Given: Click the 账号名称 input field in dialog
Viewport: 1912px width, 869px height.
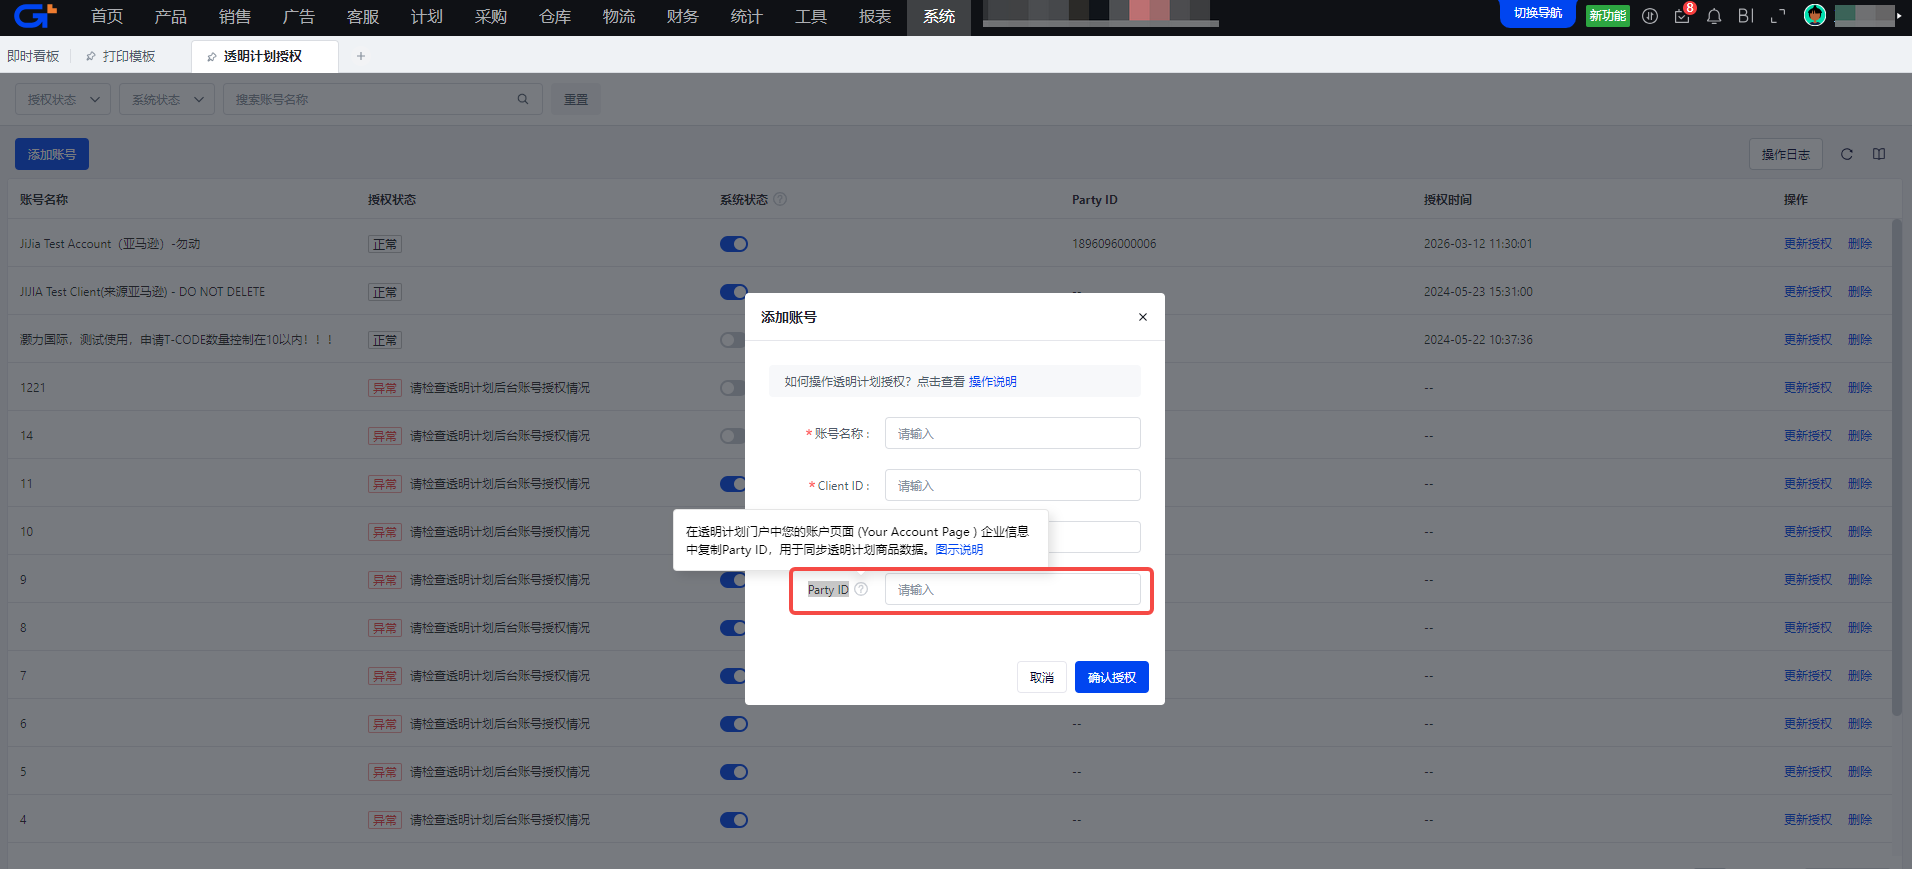Looking at the screenshot, I should [1012, 433].
